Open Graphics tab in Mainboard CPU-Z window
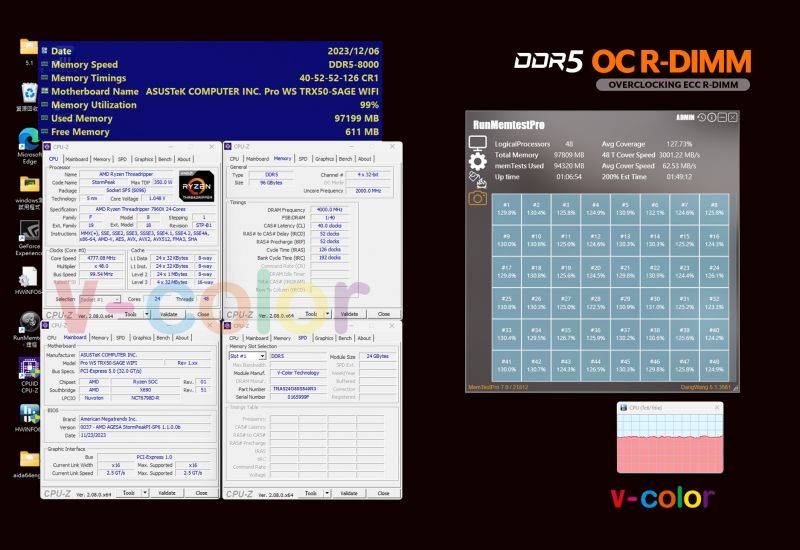 (x=143, y=338)
